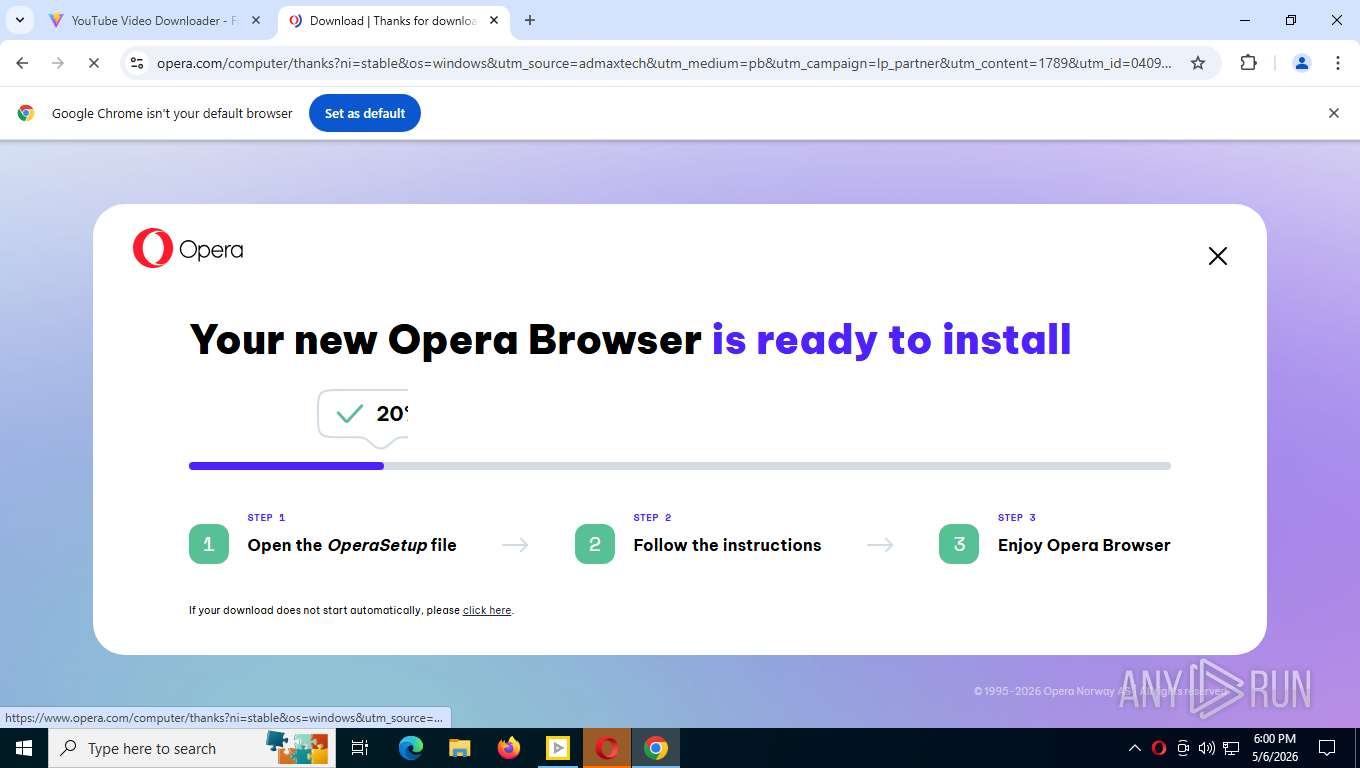Minimize the Chrome window
The width and height of the screenshot is (1360, 768).
[x=1245, y=20]
